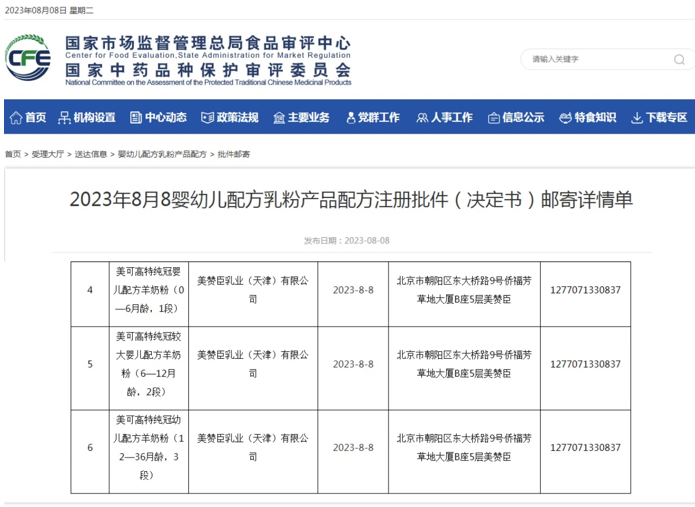Click 批件邮寄 breadcrumb link
The height and width of the screenshot is (507, 695).
tap(234, 154)
